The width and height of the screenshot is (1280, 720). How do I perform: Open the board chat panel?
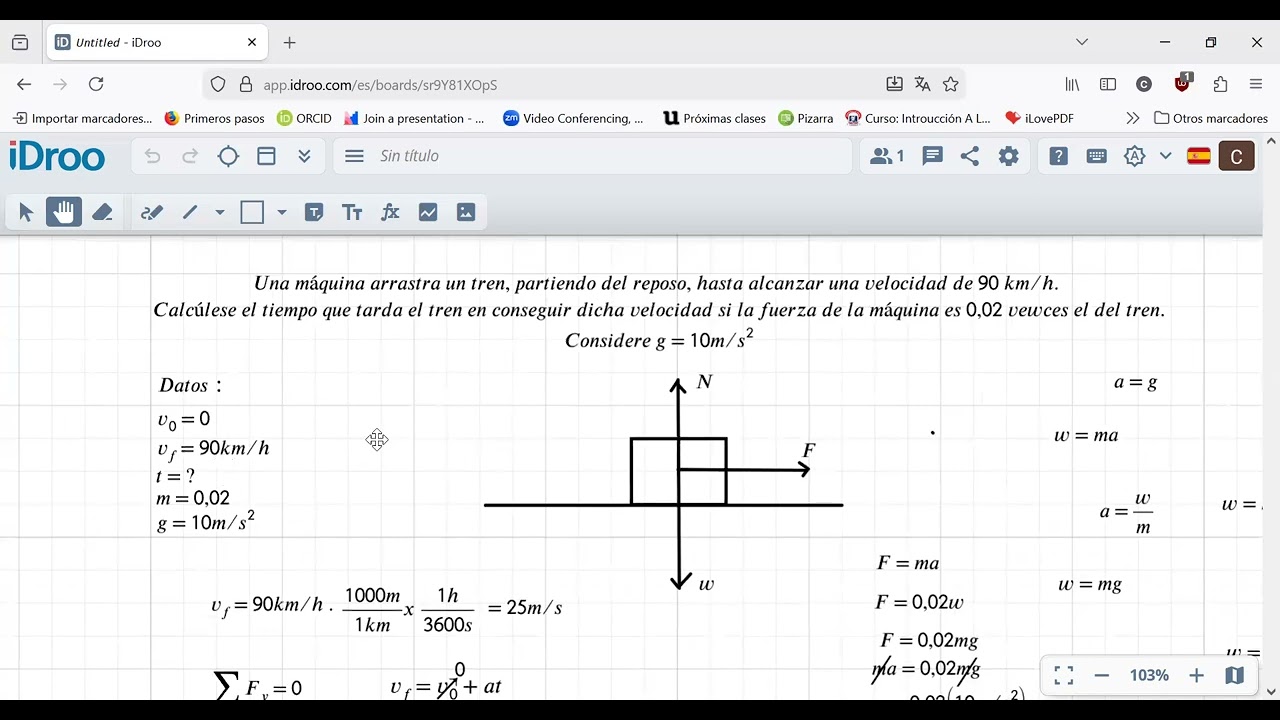pos(933,156)
